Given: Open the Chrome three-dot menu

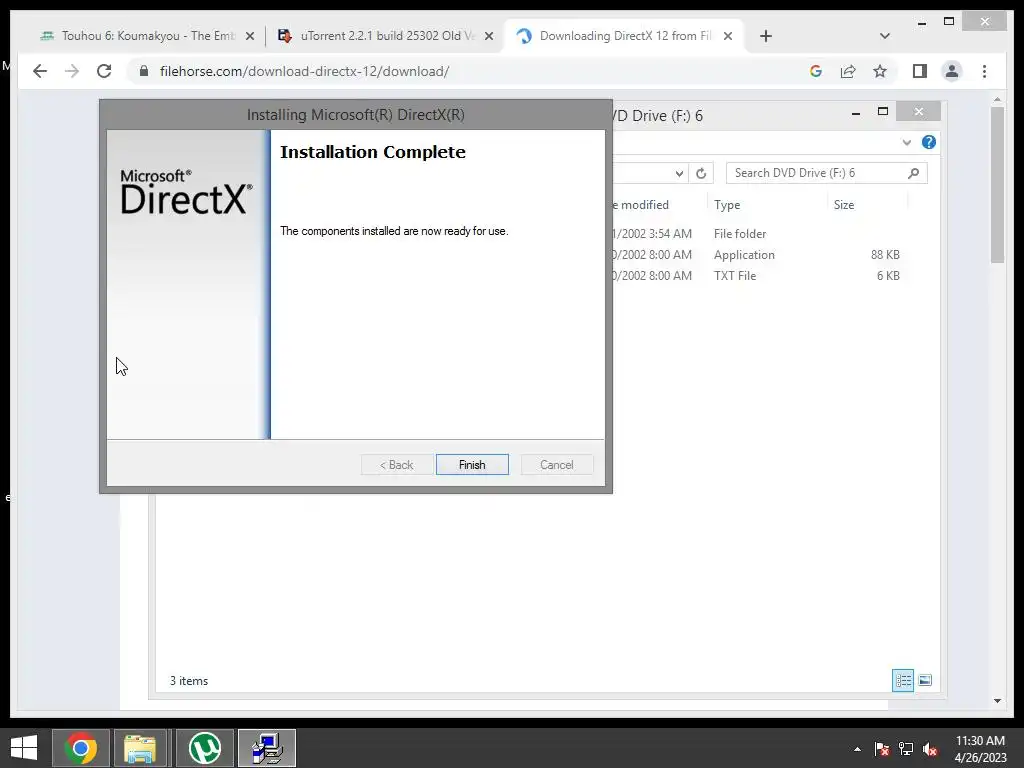Looking at the screenshot, I should [x=984, y=71].
